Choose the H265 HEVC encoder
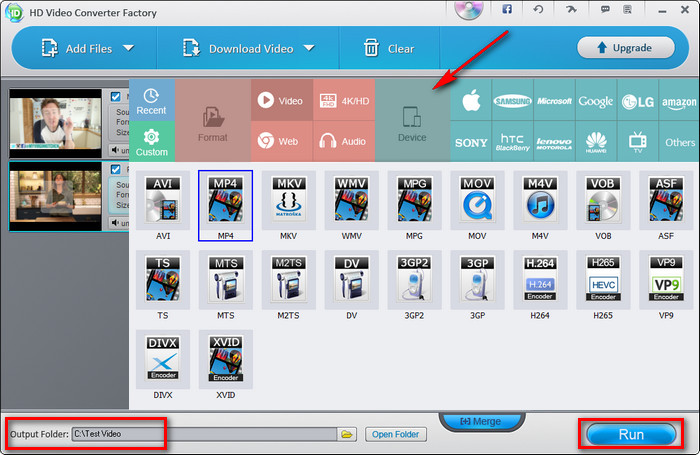This screenshot has height=455, width=700. [x=603, y=280]
